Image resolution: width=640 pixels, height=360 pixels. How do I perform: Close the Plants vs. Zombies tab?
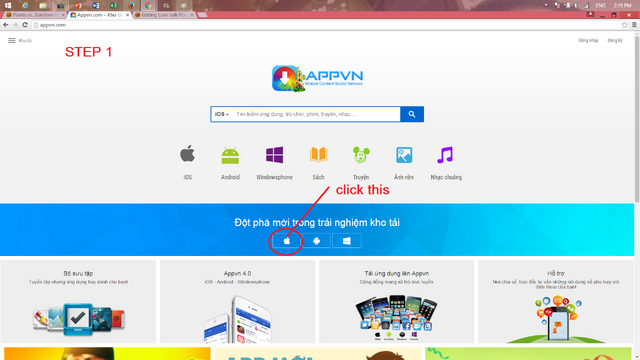pyautogui.click(x=63, y=15)
